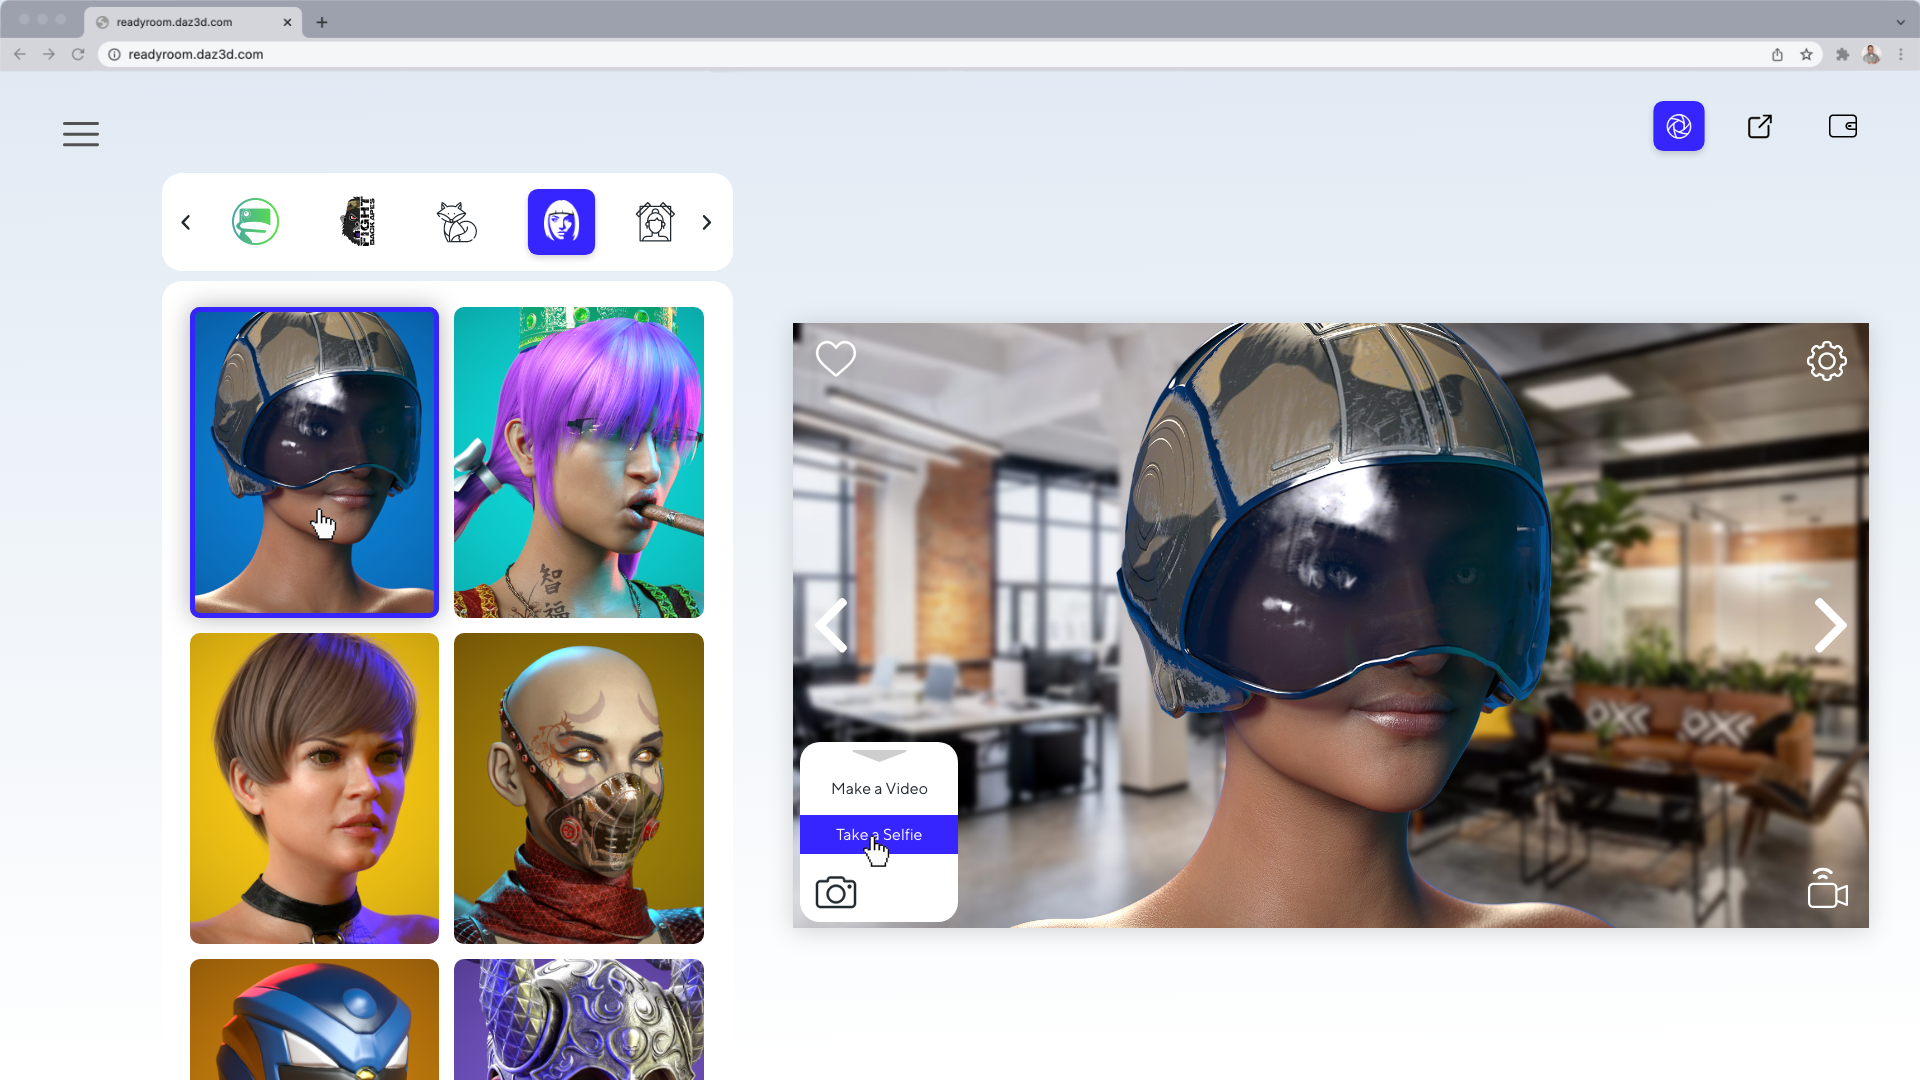
Task: Click the webcam stream icon
Action: (x=1827, y=888)
